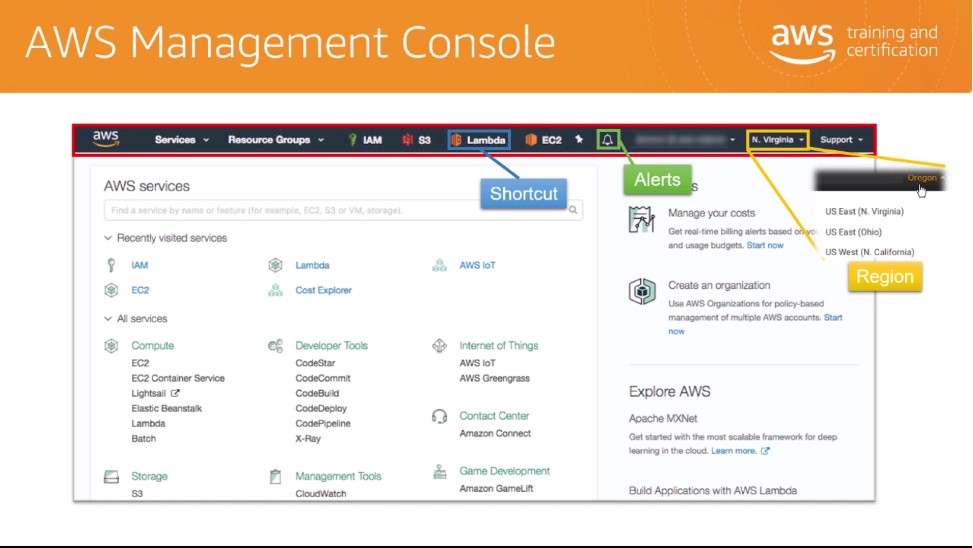Open the N. Virginia region dropdown
Viewport: 973px width, 548px height.
[x=778, y=140]
